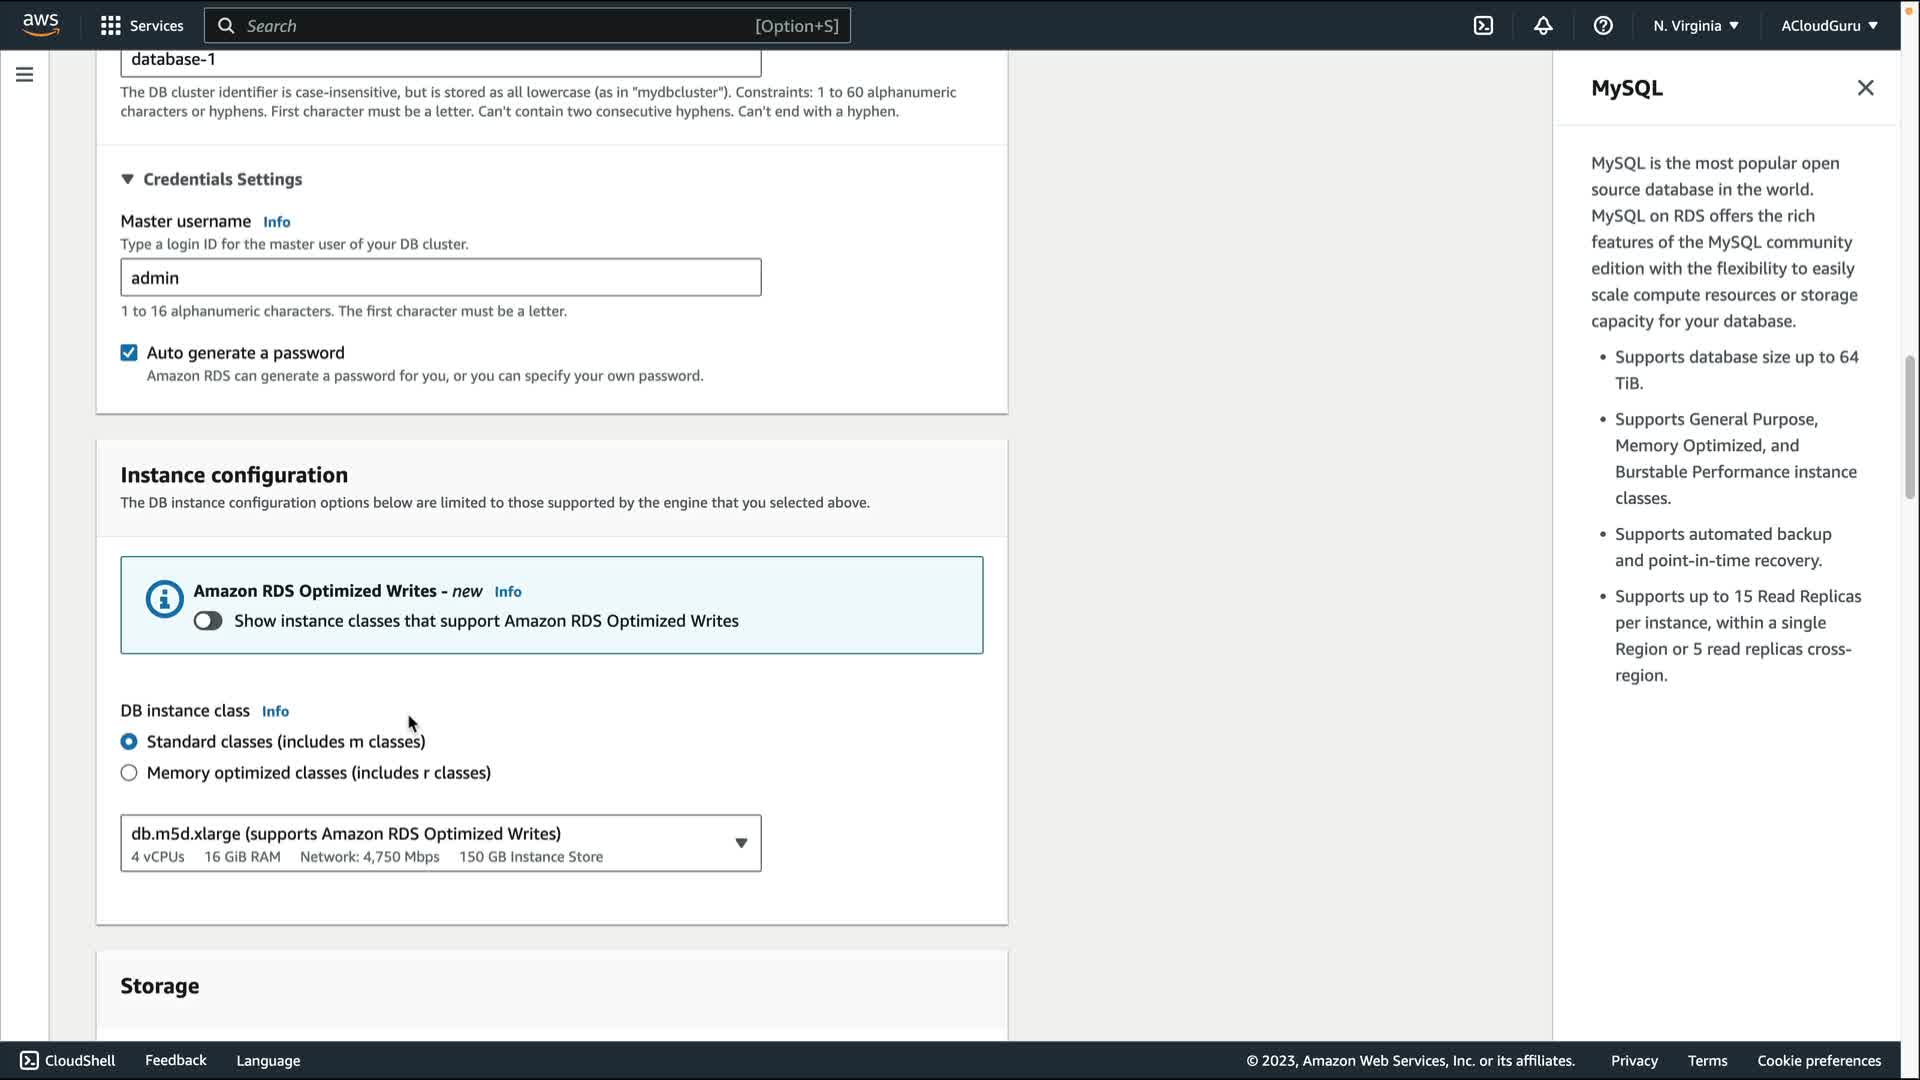Open the notifications bell
Viewport: 1920px width, 1080px height.
pos(1543,26)
